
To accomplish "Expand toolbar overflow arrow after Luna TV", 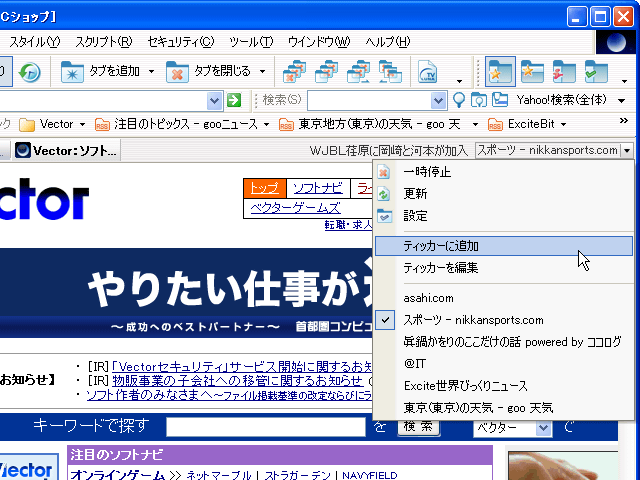I will pyautogui.click(x=459, y=81).
